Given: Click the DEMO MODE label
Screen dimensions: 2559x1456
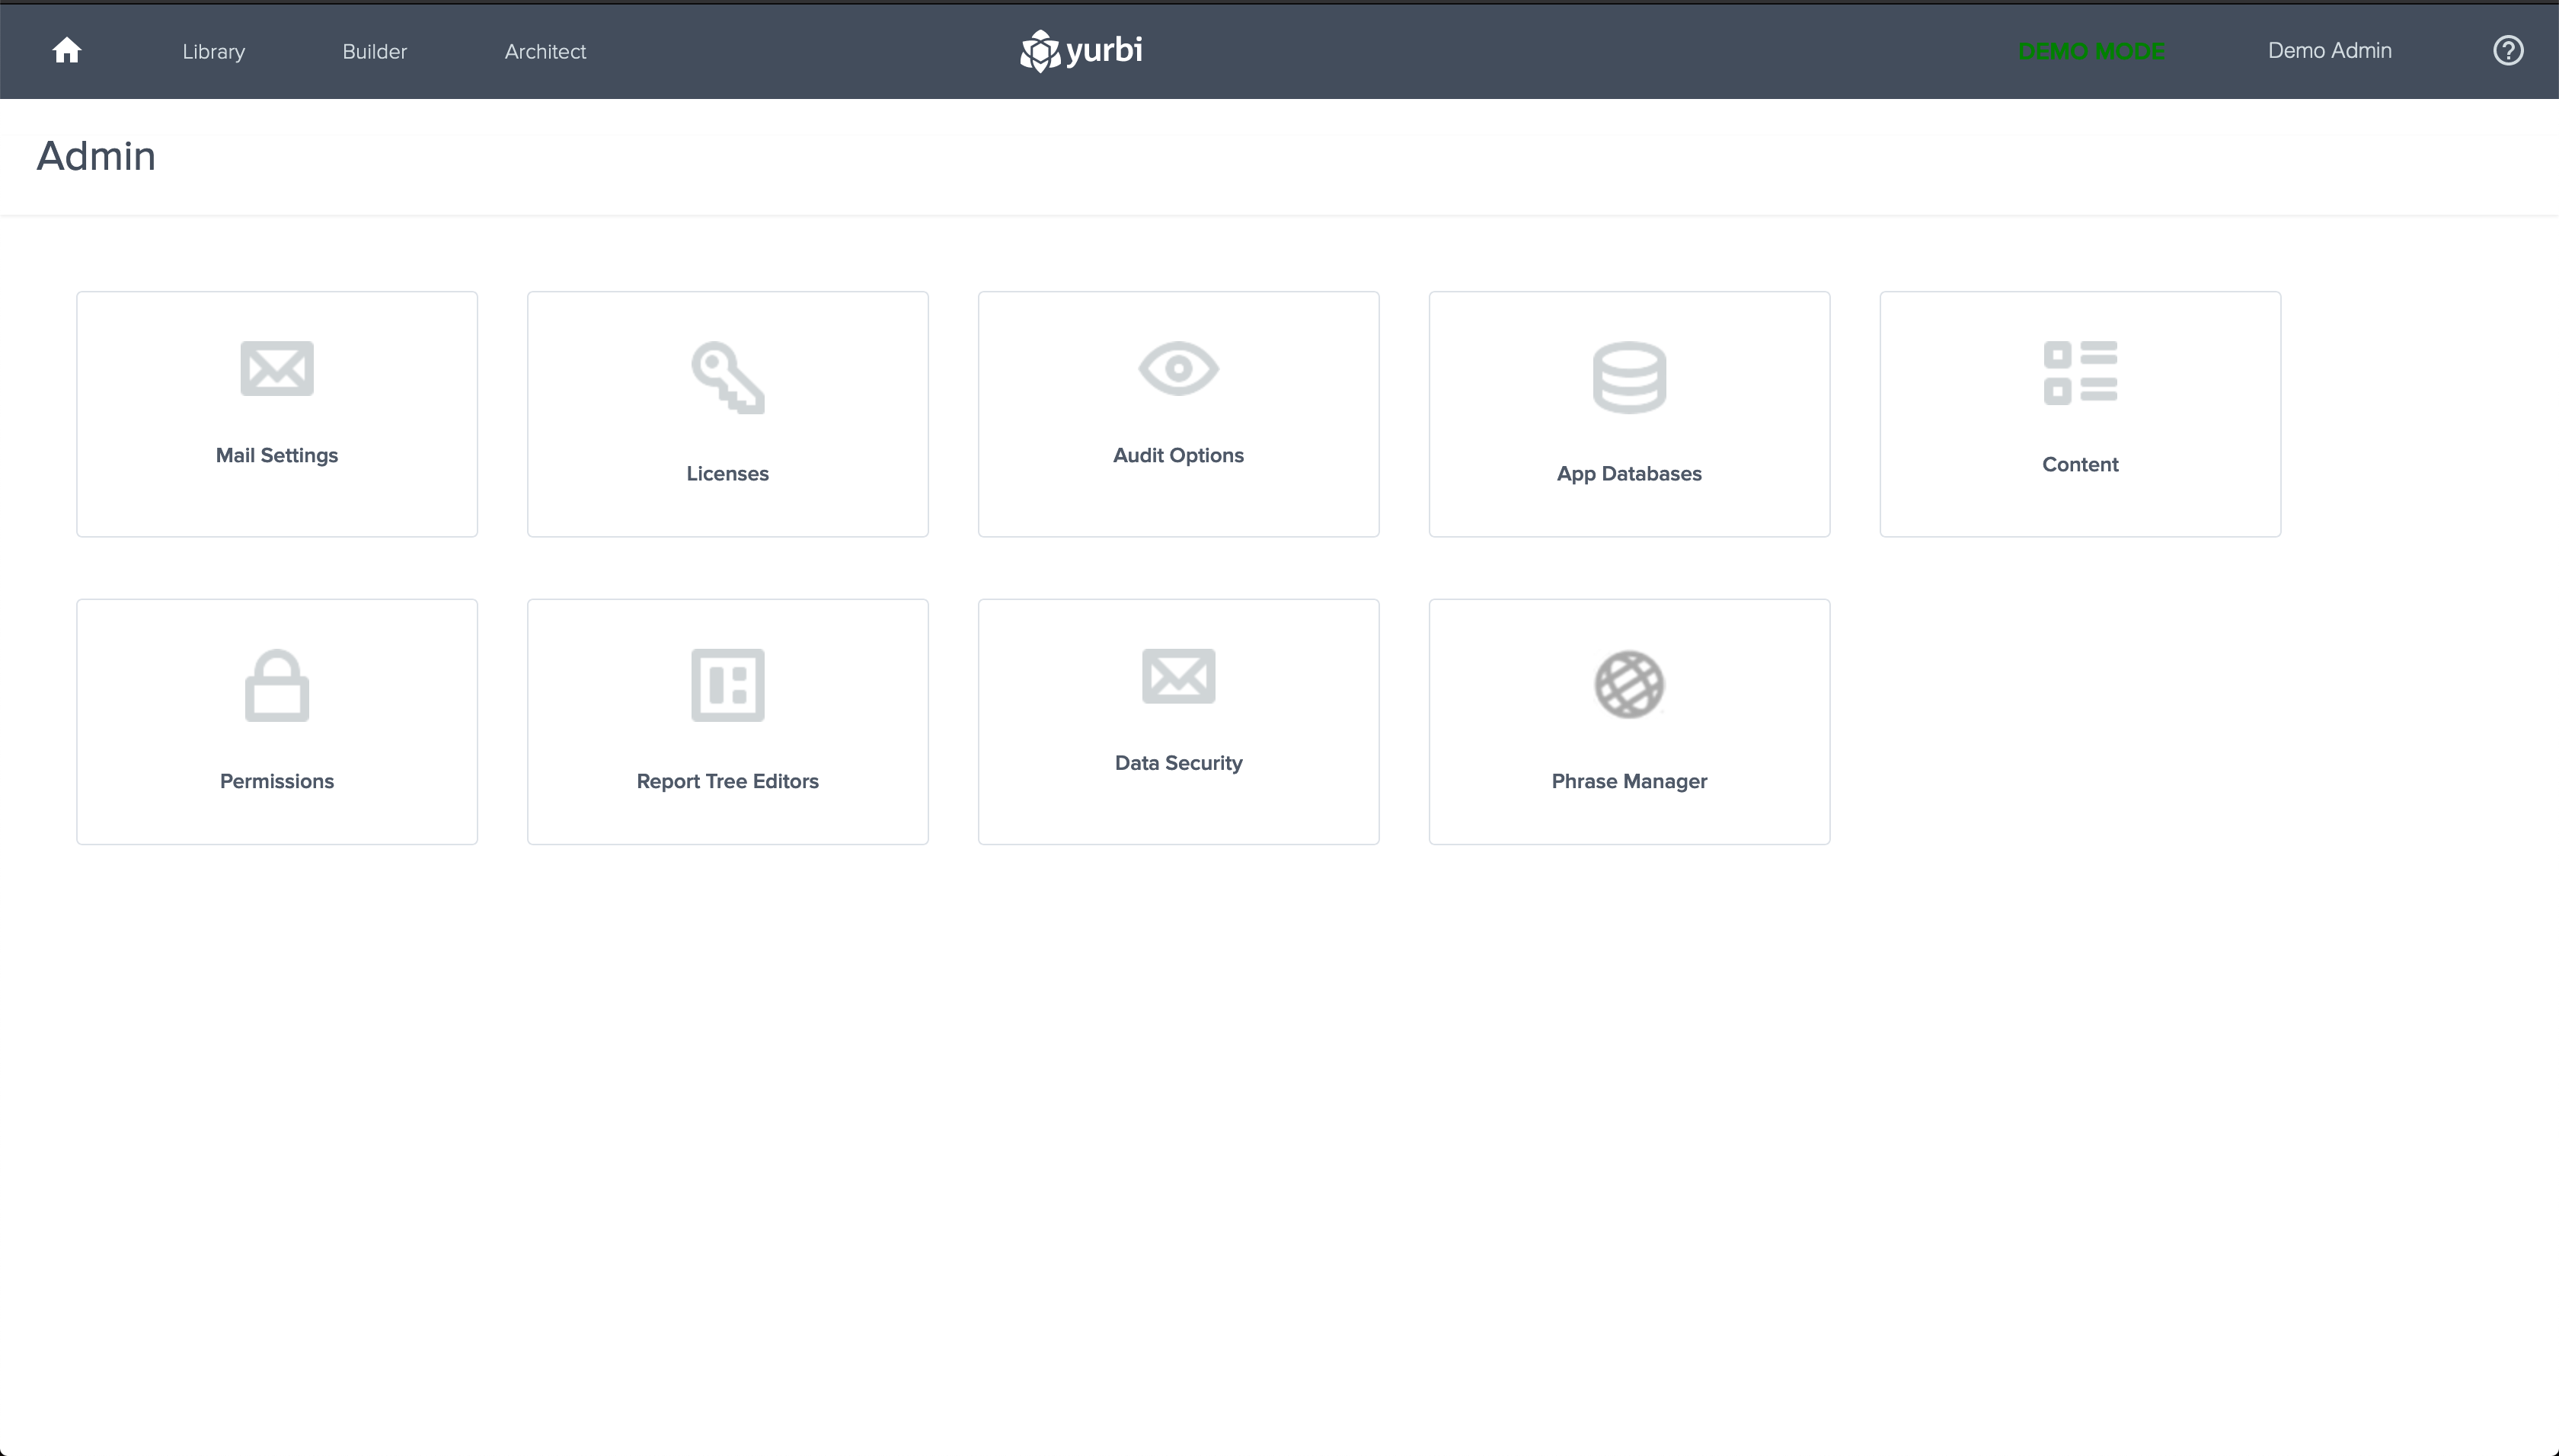Looking at the screenshot, I should (x=2091, y=52).
